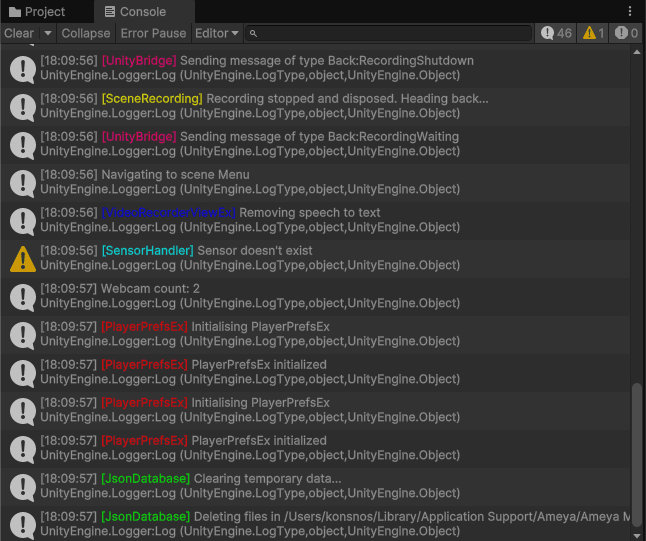Open the Clear options dropdown arrow
Image resolution: width=646 pixels, height=541 pixels.
48,33
